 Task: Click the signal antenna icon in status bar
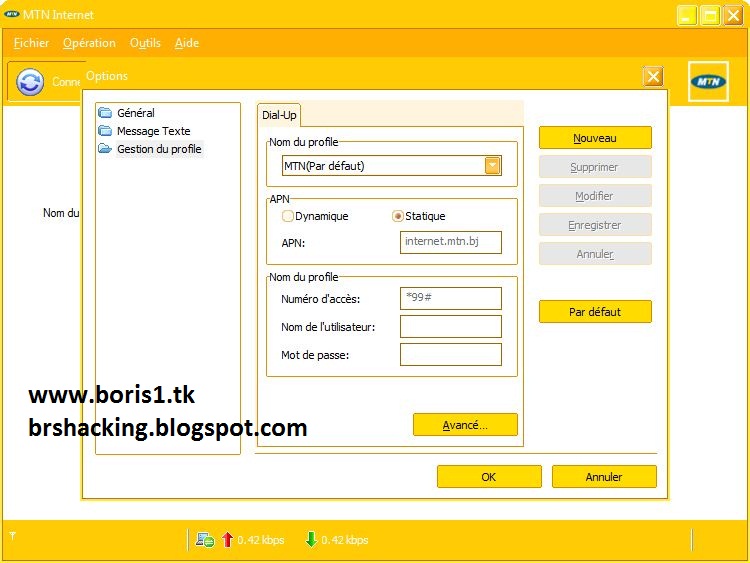pyautogui.click(x=13, y=535)
